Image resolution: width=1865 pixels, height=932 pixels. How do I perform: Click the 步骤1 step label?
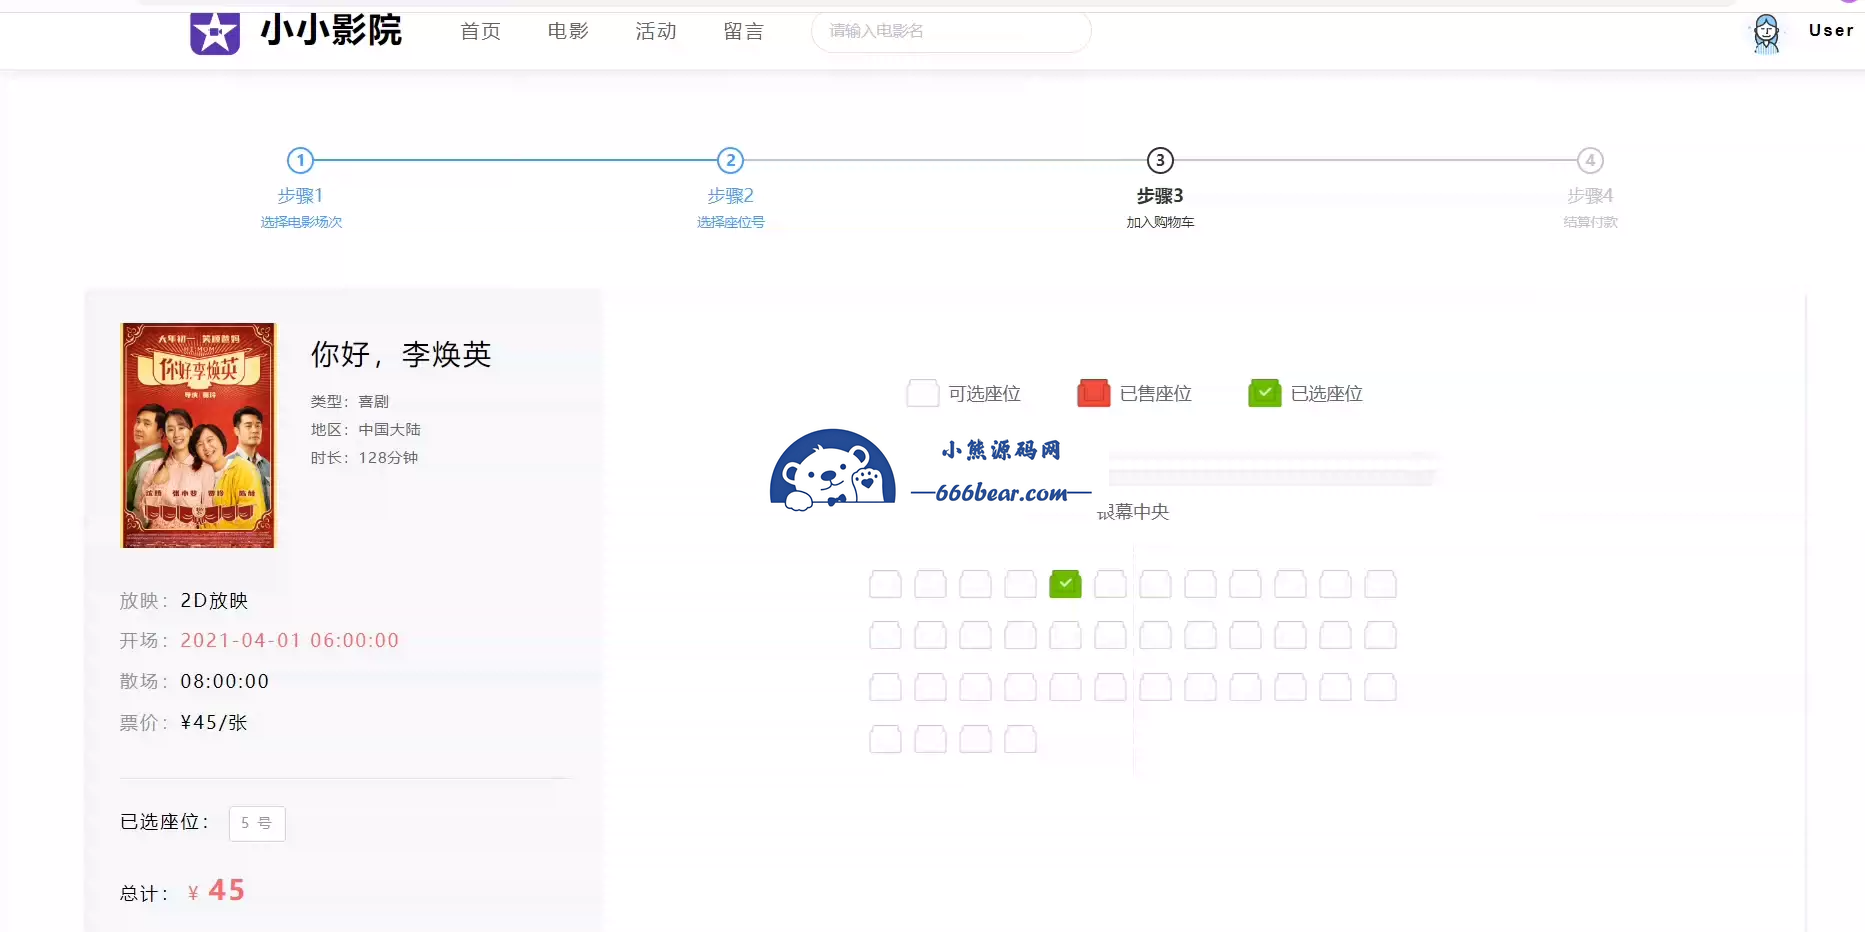point(300,196)
